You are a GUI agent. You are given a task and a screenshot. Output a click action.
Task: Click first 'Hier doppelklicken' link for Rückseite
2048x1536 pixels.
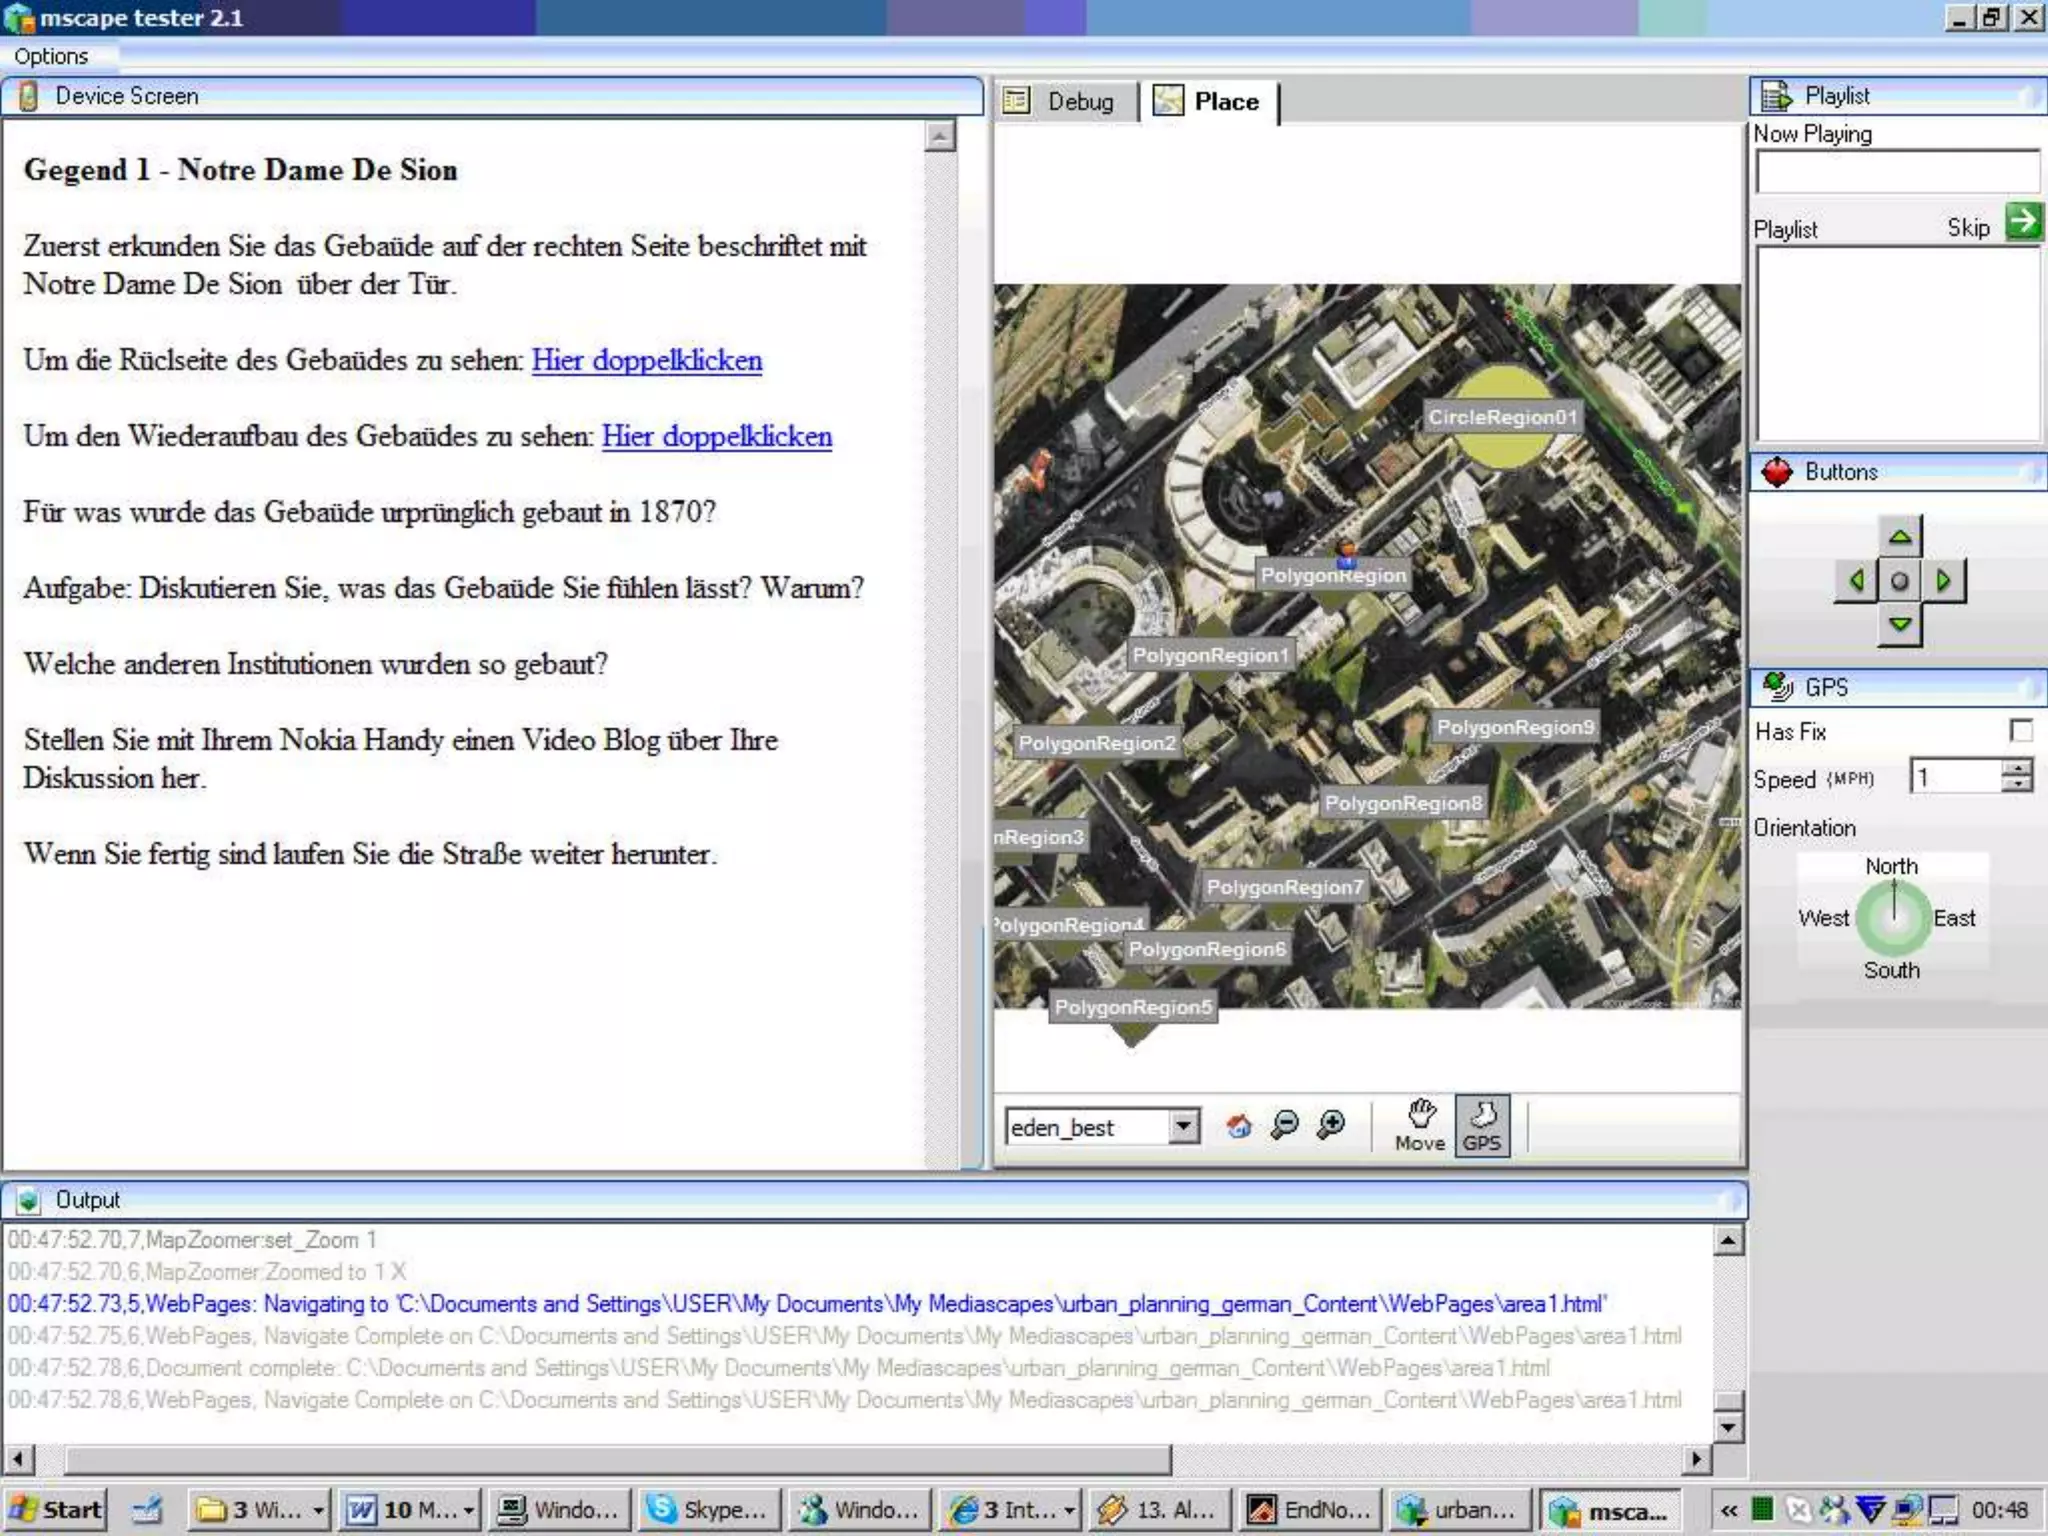pyautogui.click(x=646, y=360)
